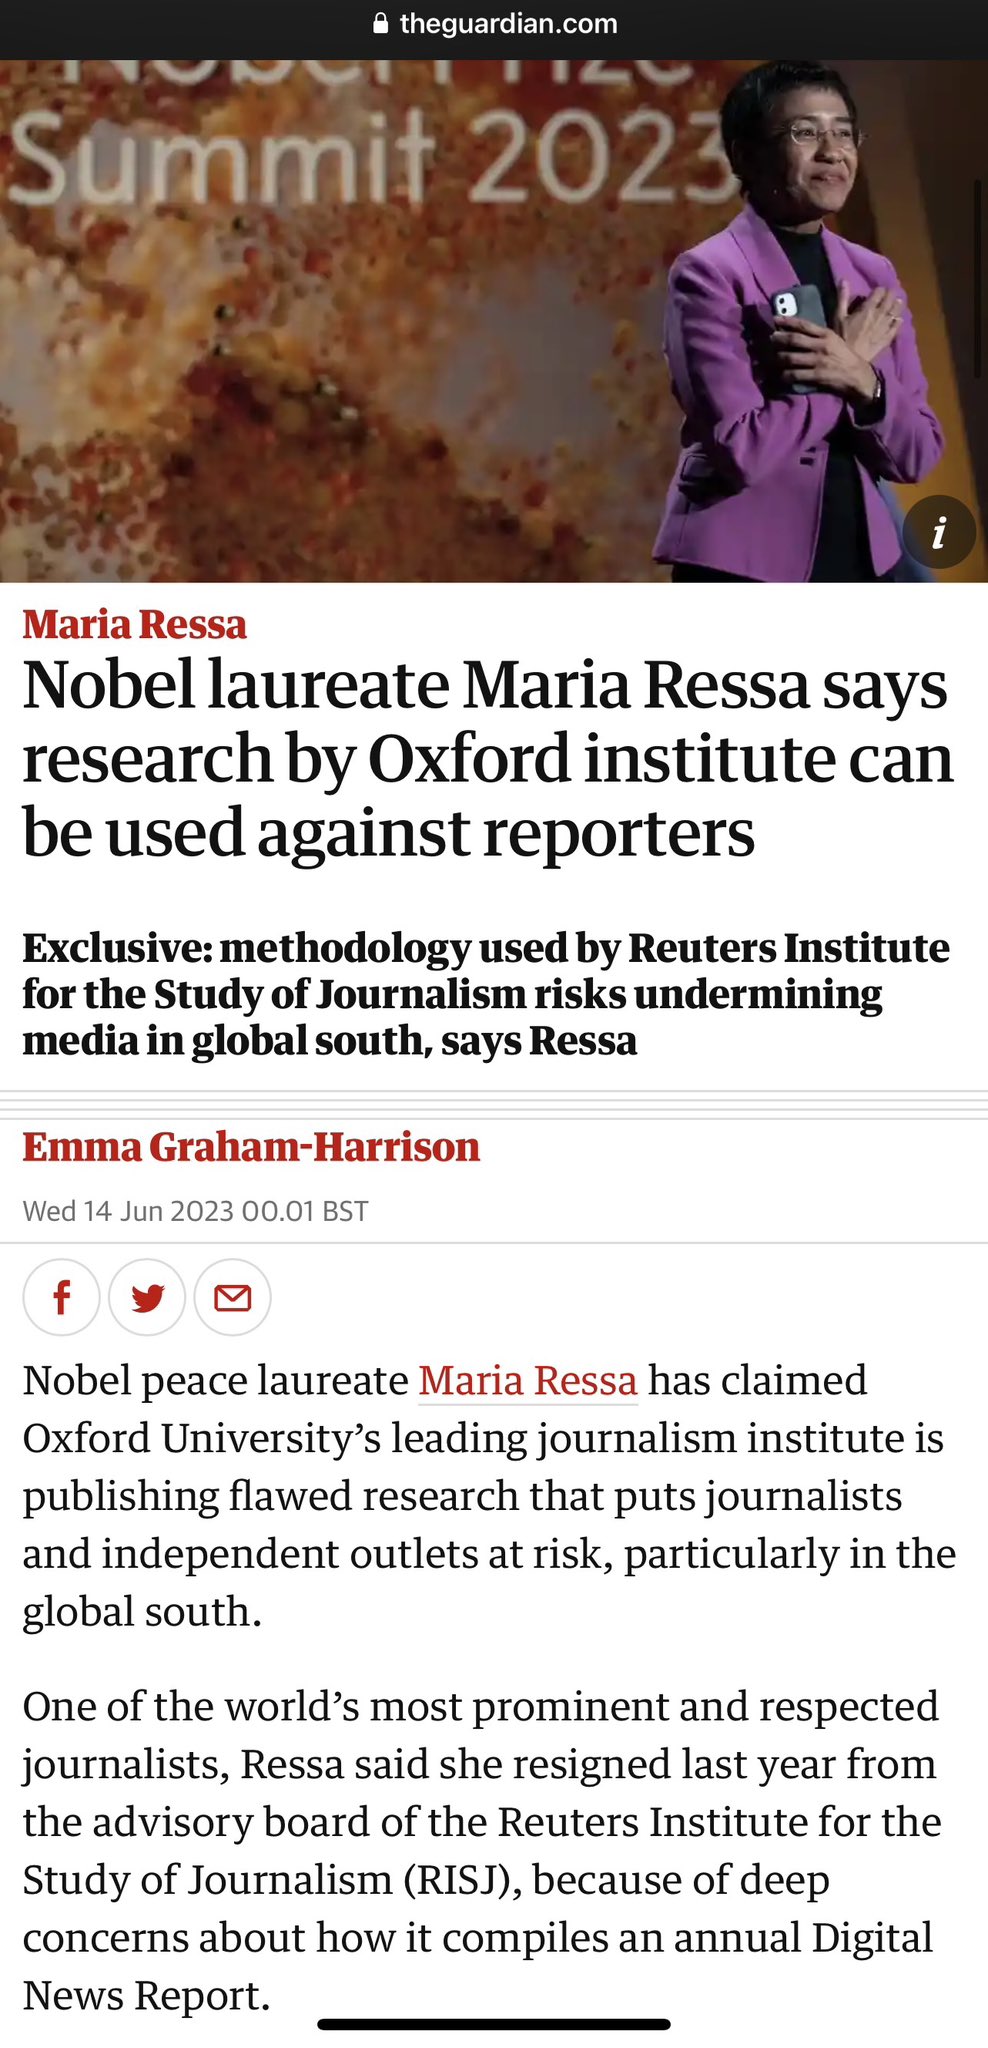This screenshot has width=988, height=2048.
Task: Open author page for Emma Graham-Harrison
Action: [x=251, y=1146]
